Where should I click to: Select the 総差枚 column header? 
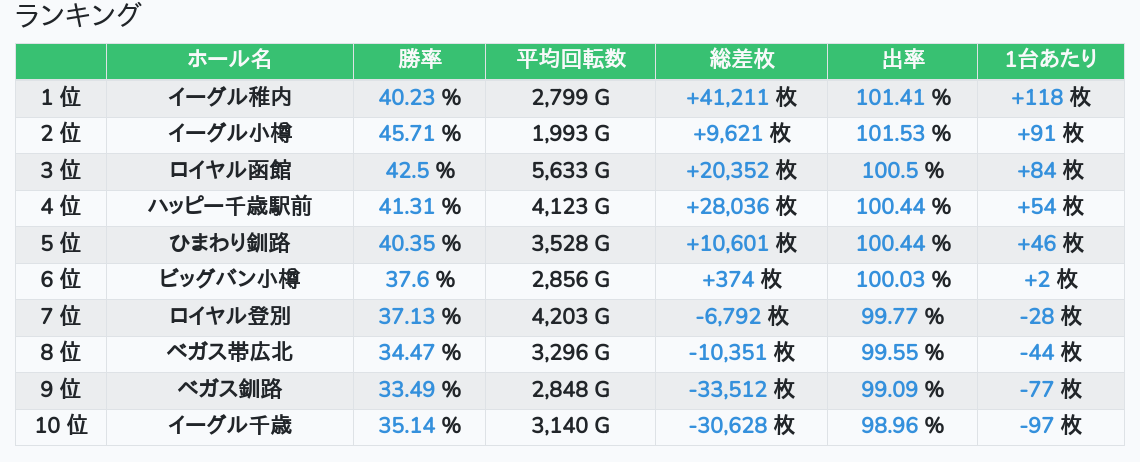(x=741, y=60)
